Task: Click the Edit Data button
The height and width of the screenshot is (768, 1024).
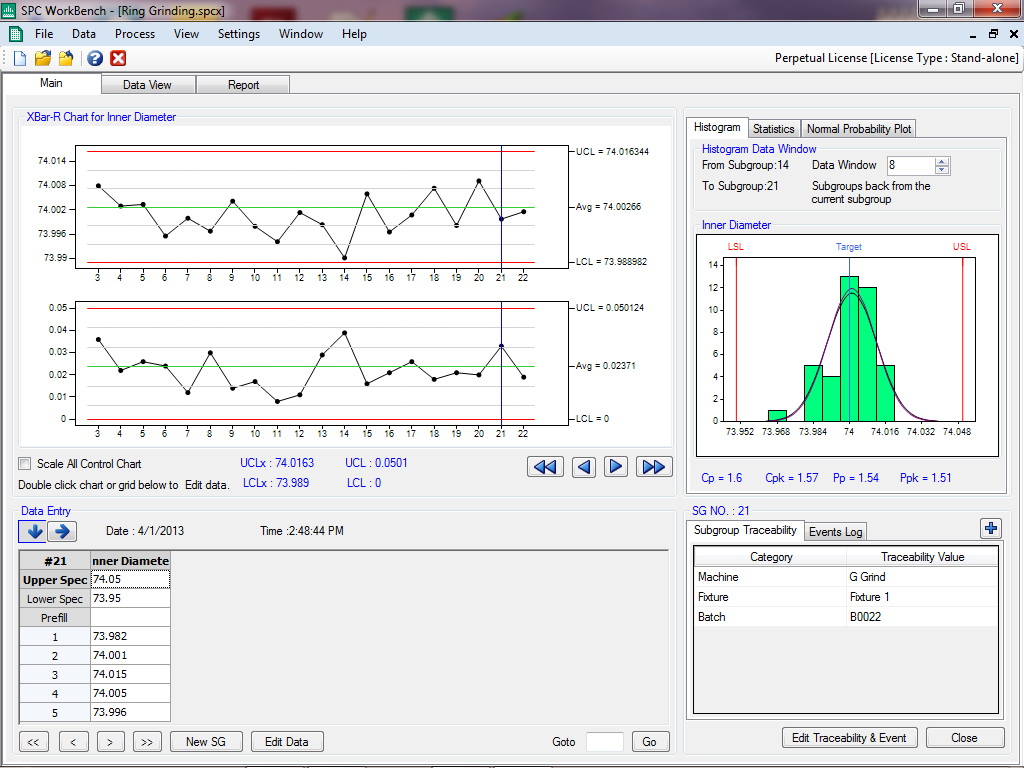Action: [x=287, y=742]
